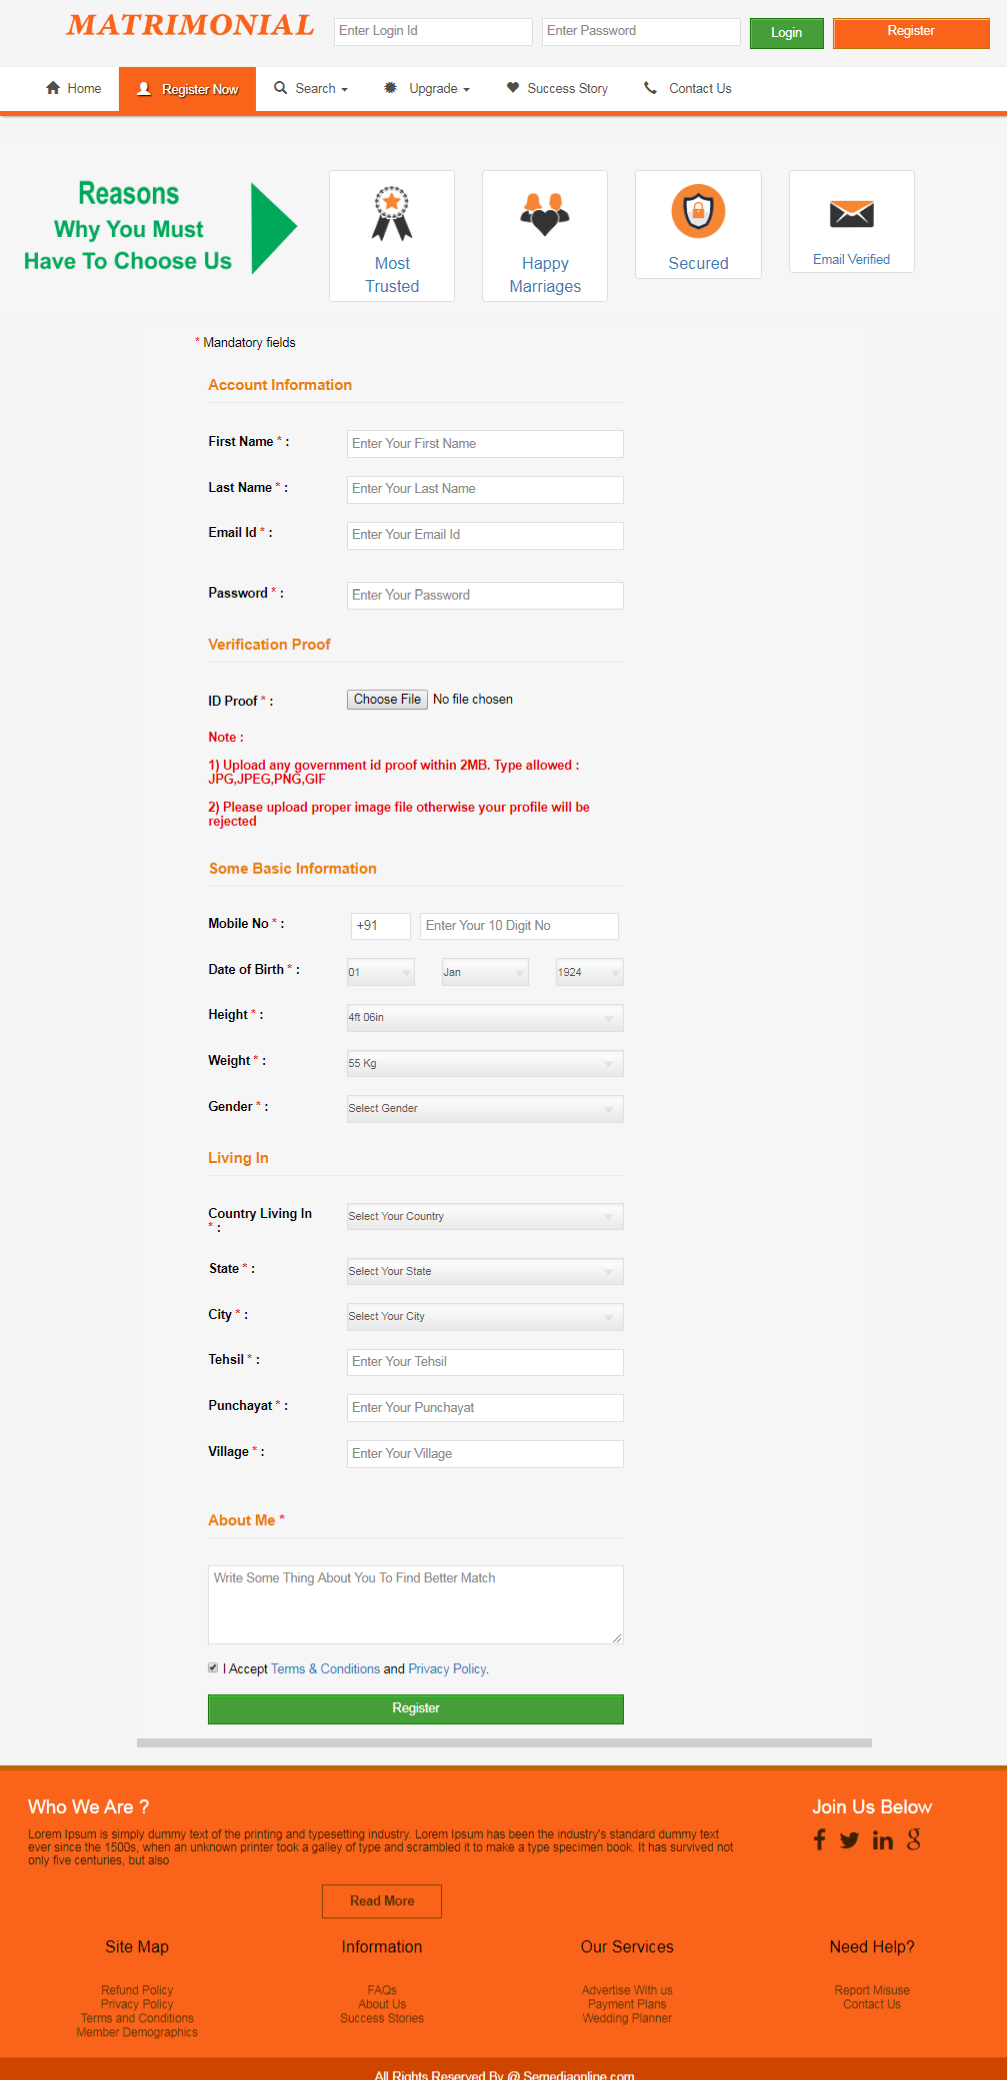
Task: Click the horizontal scrollbar below the form
Action: (504, 1743)
